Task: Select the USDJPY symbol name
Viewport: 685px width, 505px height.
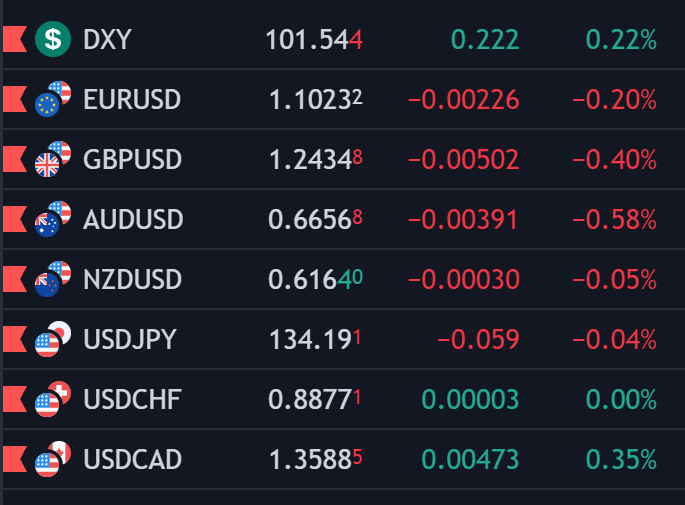Action: click(130, 340)
